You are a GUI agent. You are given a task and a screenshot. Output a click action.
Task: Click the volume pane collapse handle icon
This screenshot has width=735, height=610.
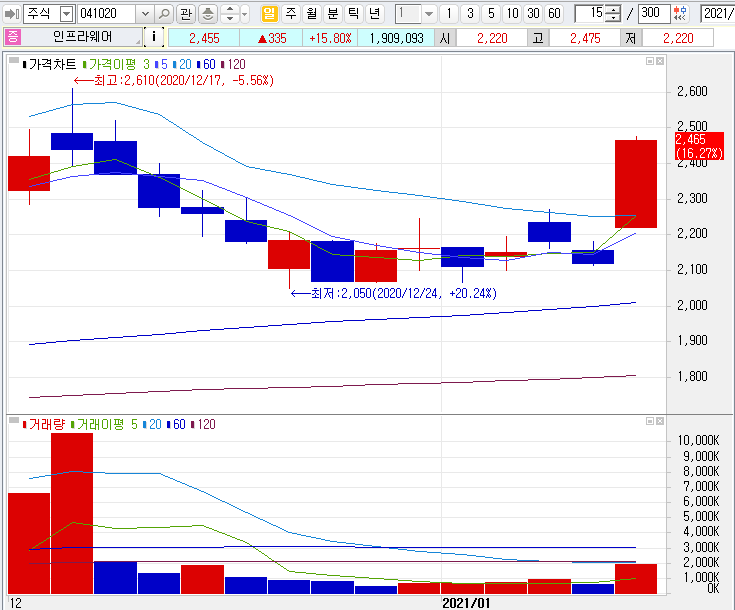tap(14, 420)
